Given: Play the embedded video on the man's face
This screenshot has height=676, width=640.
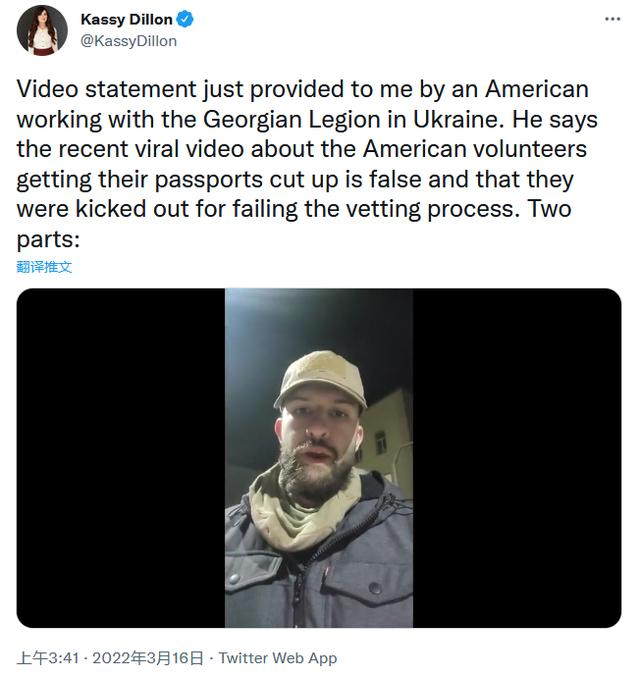Looking at the screenshot, I should coord(317,440).
